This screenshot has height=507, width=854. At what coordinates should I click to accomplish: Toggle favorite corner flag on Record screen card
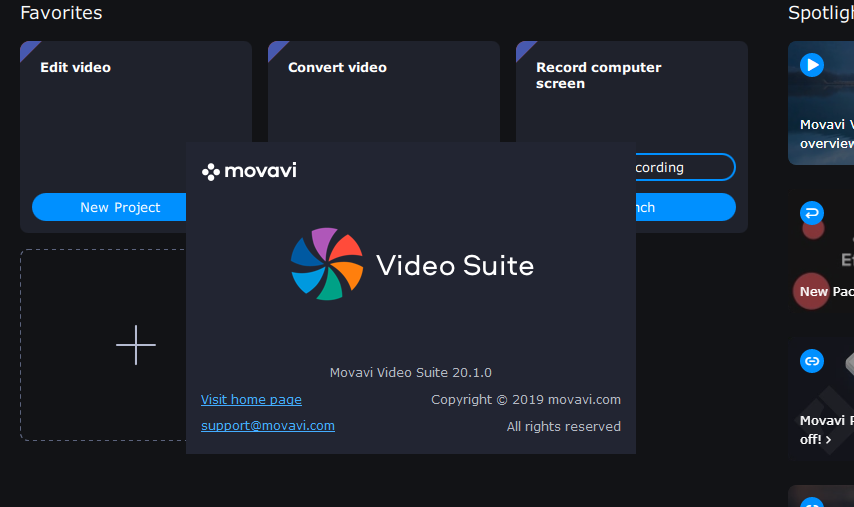tap(524, 50)
